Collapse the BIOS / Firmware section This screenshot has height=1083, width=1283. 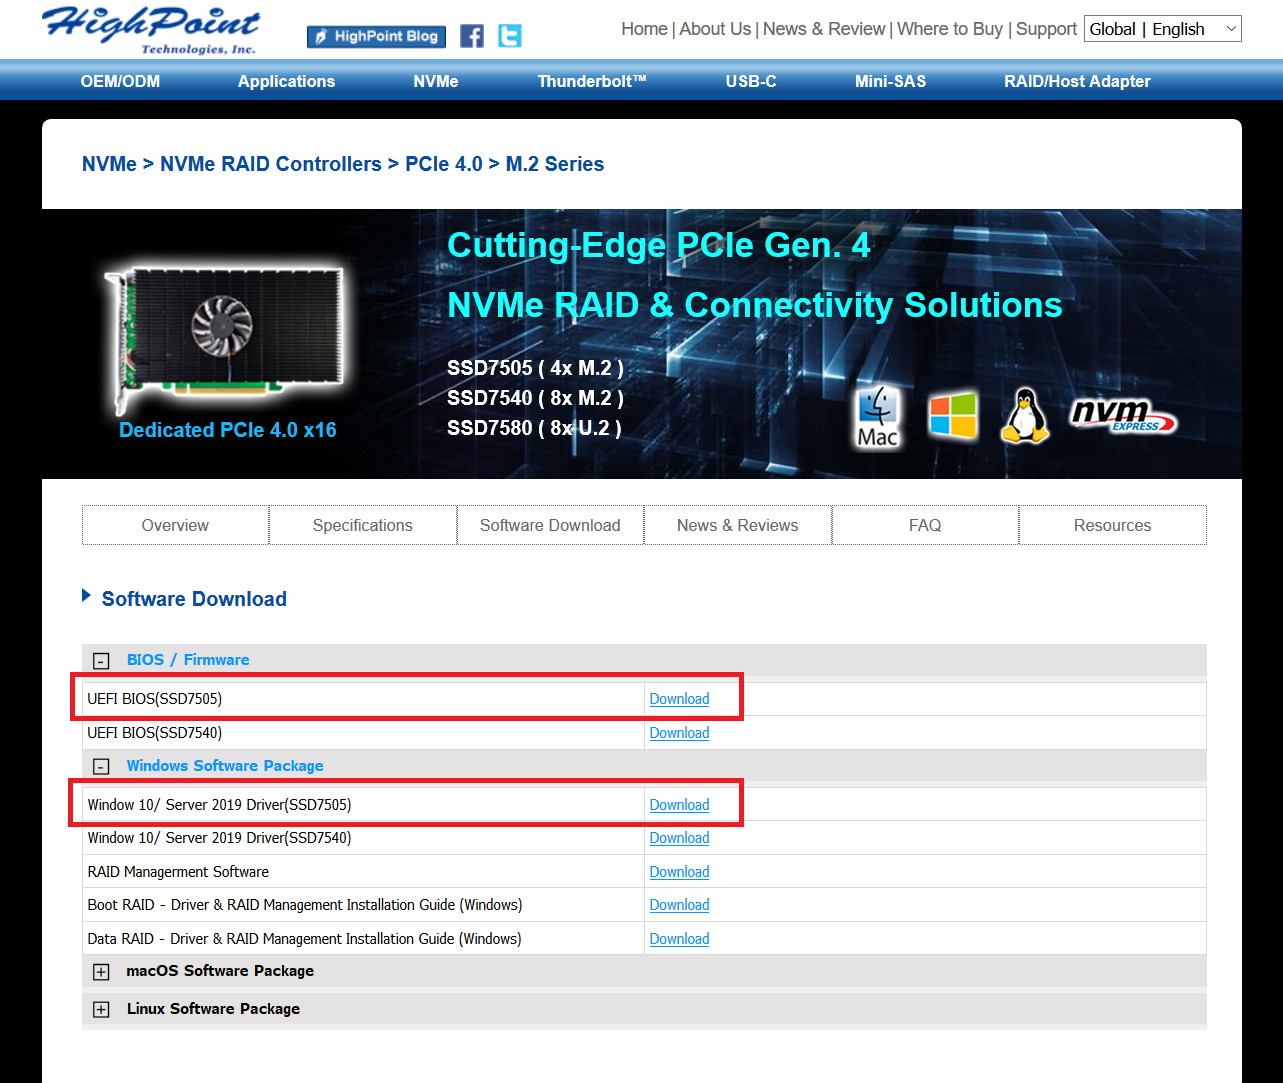click(x=101, y=660)
